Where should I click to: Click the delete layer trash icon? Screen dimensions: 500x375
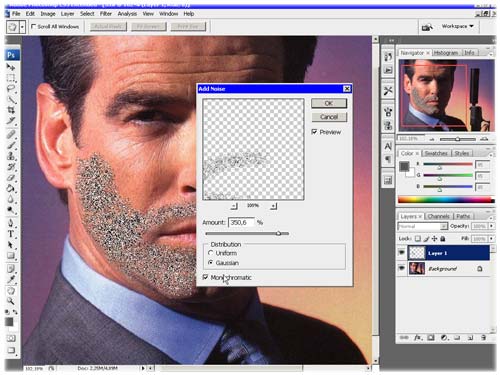[x=483, y=338]
